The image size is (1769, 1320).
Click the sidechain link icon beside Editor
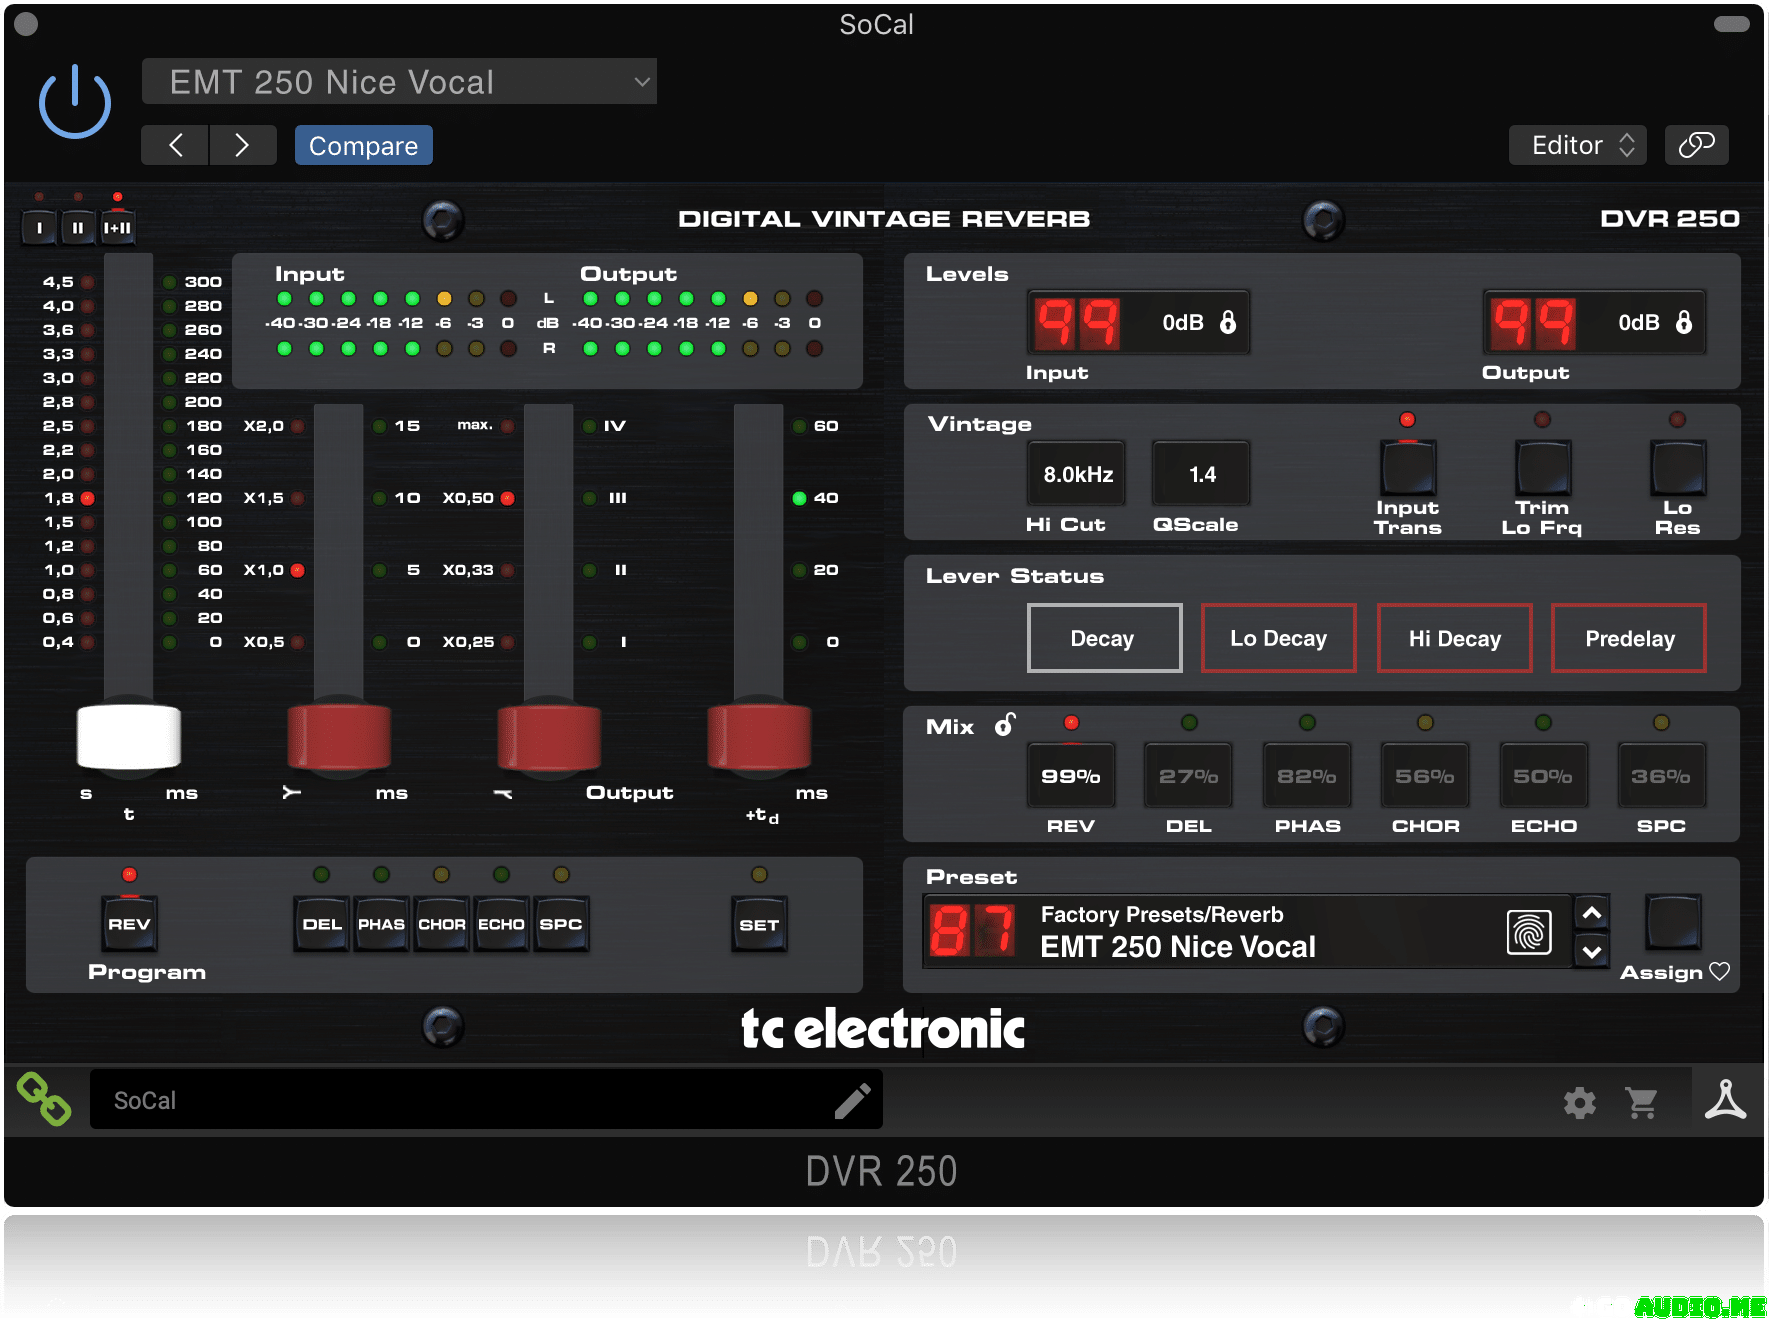pos(1696,145)
